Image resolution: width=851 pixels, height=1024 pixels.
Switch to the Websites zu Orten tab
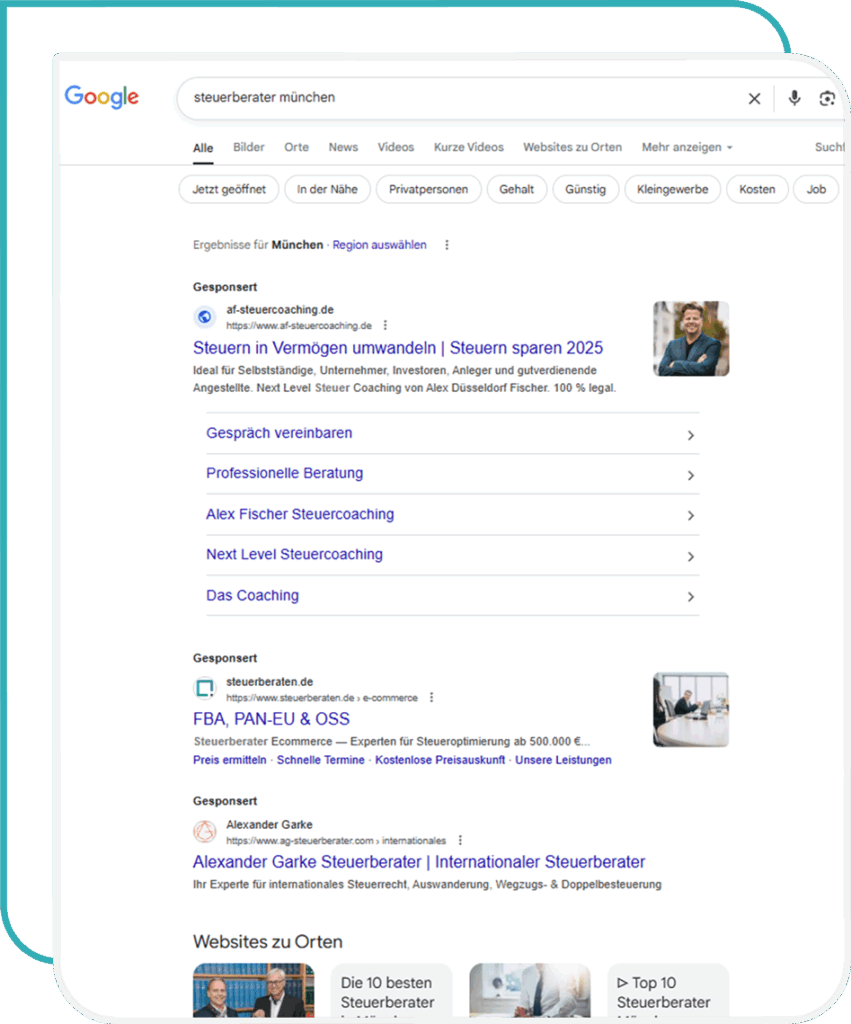point(573,148)
